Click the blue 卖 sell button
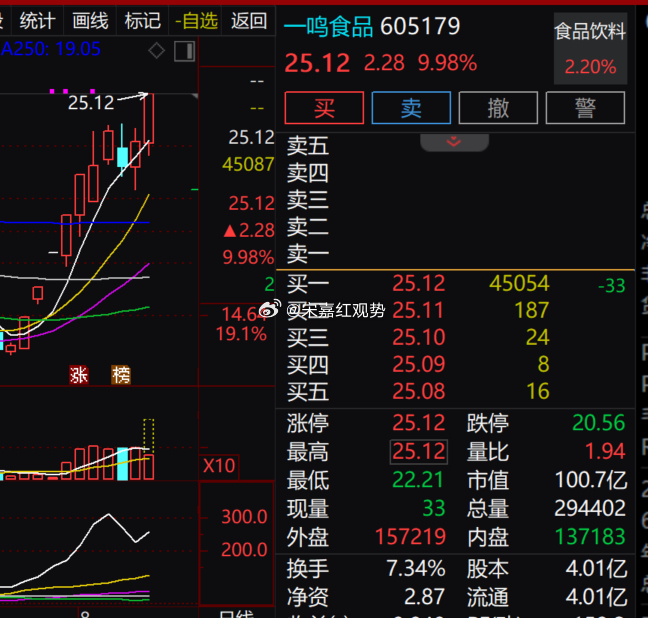 click(411, 108)
